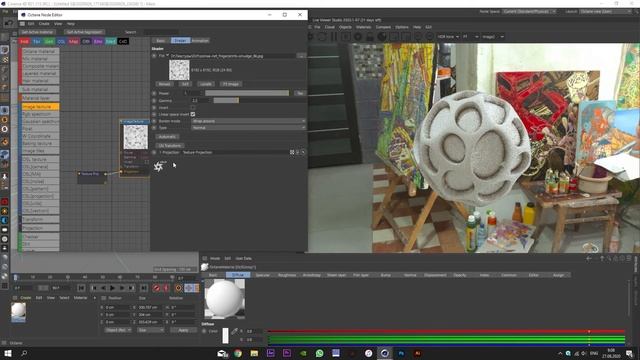
Task: Open the Create menu in Node Editor
Action: tap(44, 24)
